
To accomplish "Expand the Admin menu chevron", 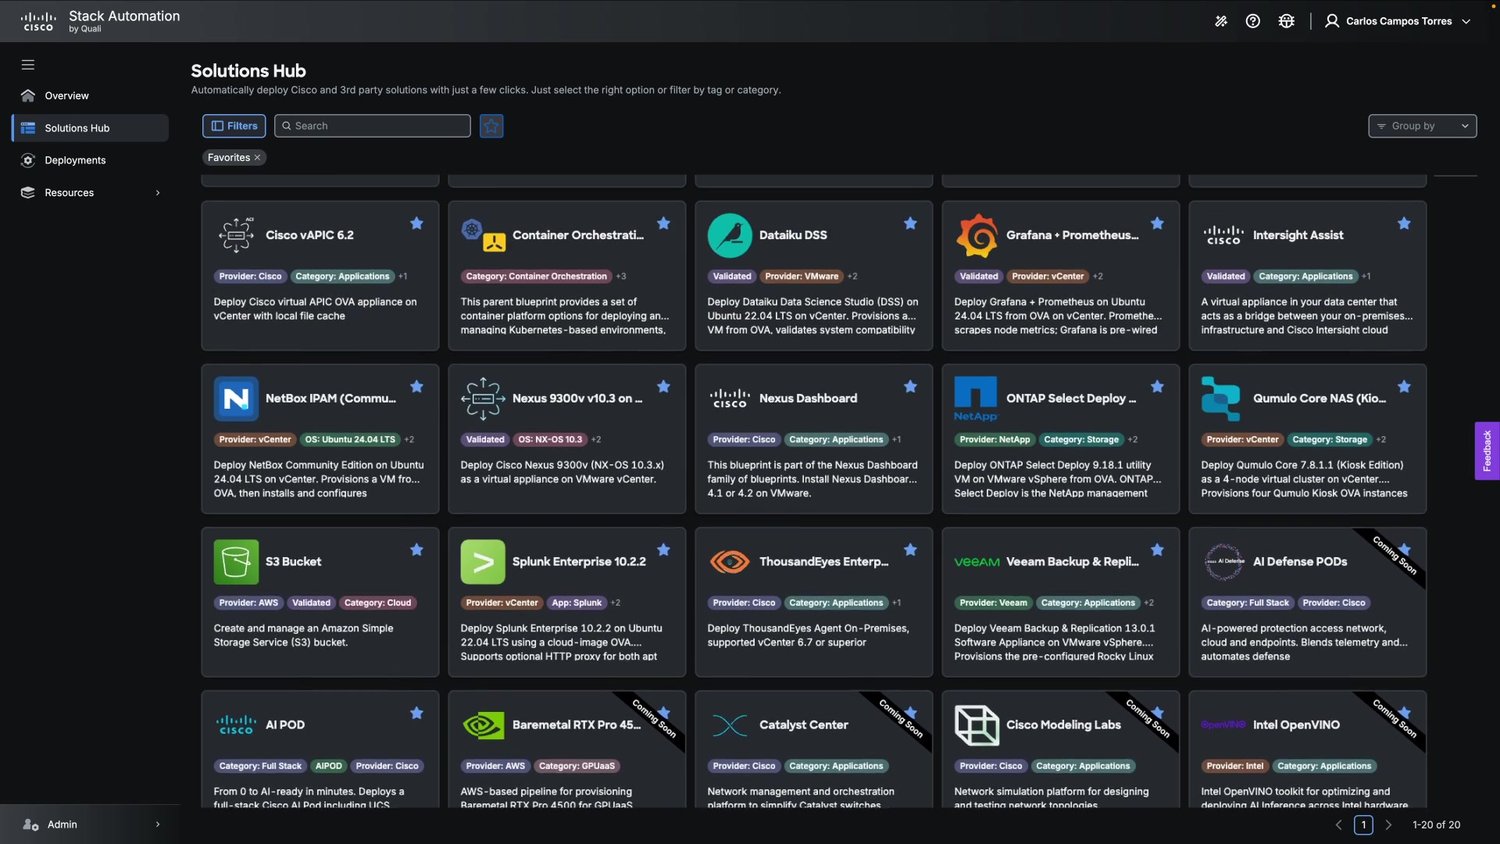I will pyautogui.click(x=158, y=825).
